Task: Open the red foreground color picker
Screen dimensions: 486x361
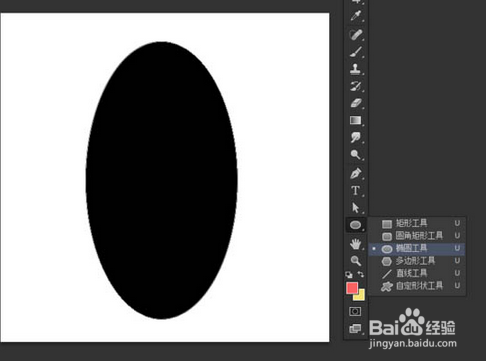Action: tap(352, 288)
